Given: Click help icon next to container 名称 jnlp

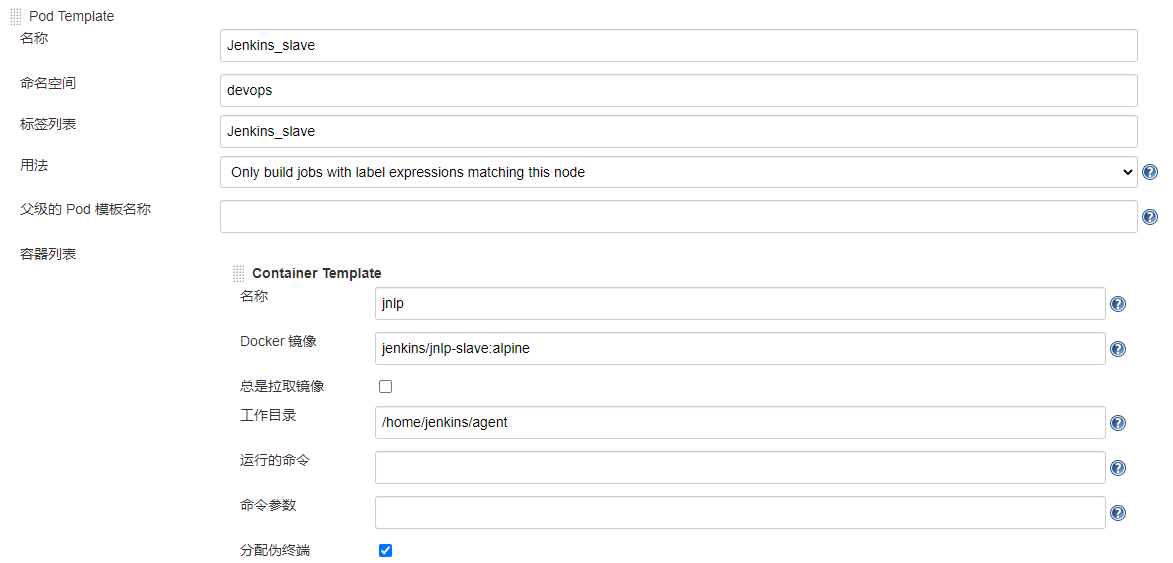Looking at the screenshot, I should pyautogui.click(x=1118, y=304).
